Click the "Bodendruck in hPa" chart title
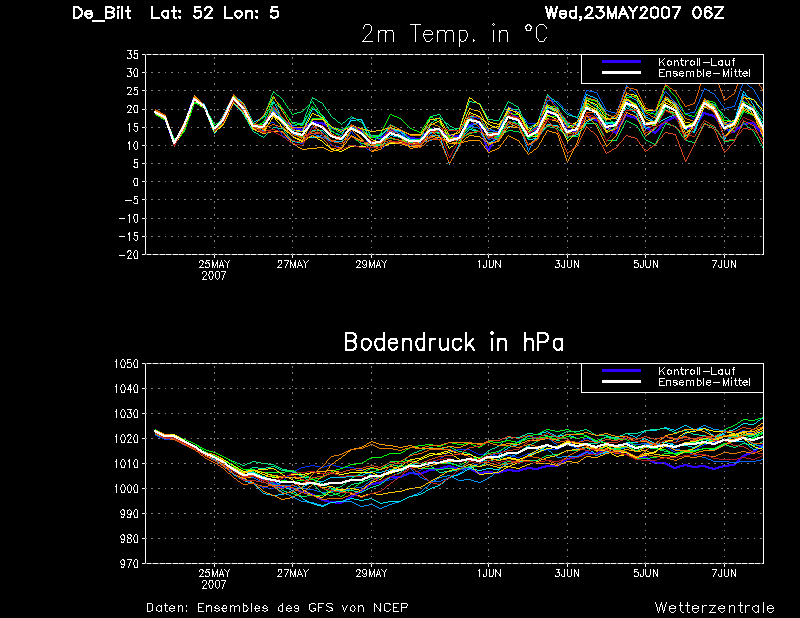This screenshot has width=800, height=618. point(454,342)
